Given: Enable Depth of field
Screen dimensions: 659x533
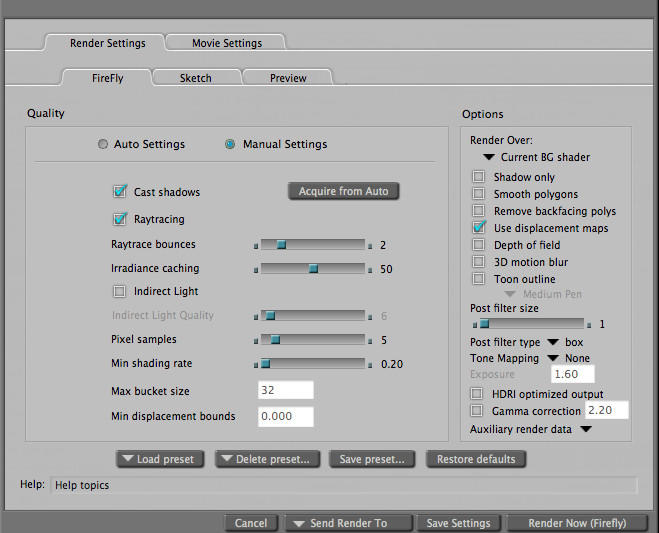Looking at the screenshot, I should pos(478,245).
